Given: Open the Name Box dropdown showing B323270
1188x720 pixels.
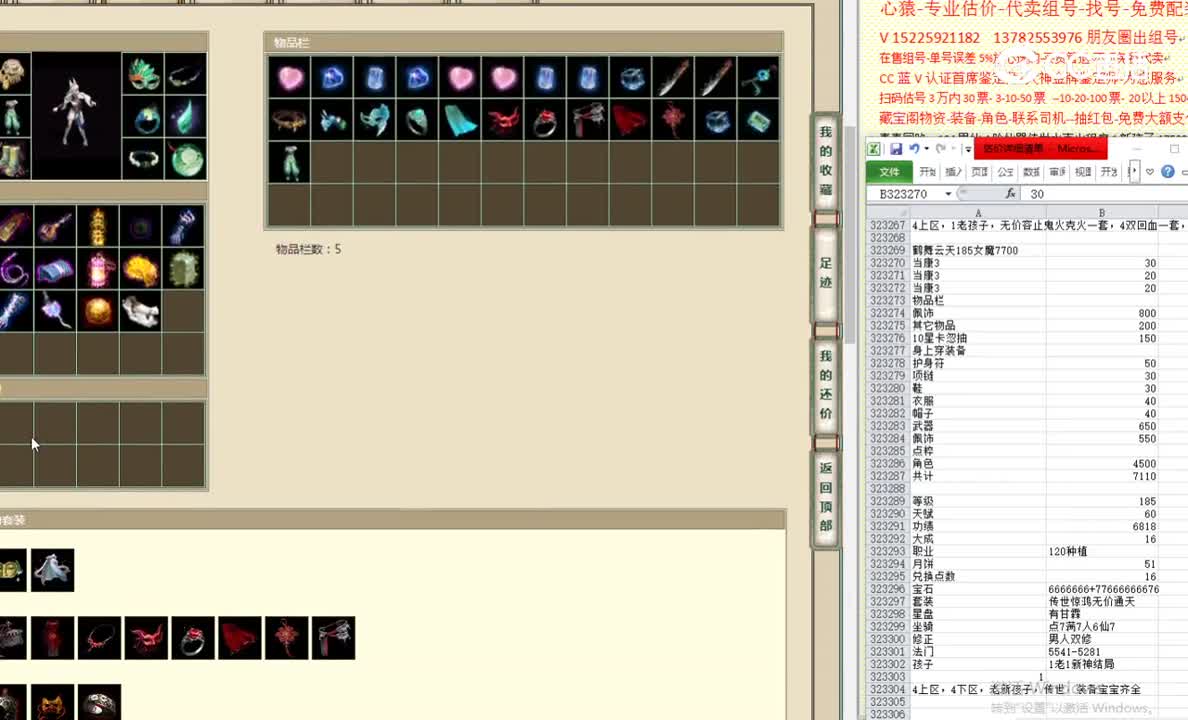Looking at the screenshot, I should point(946,194).
